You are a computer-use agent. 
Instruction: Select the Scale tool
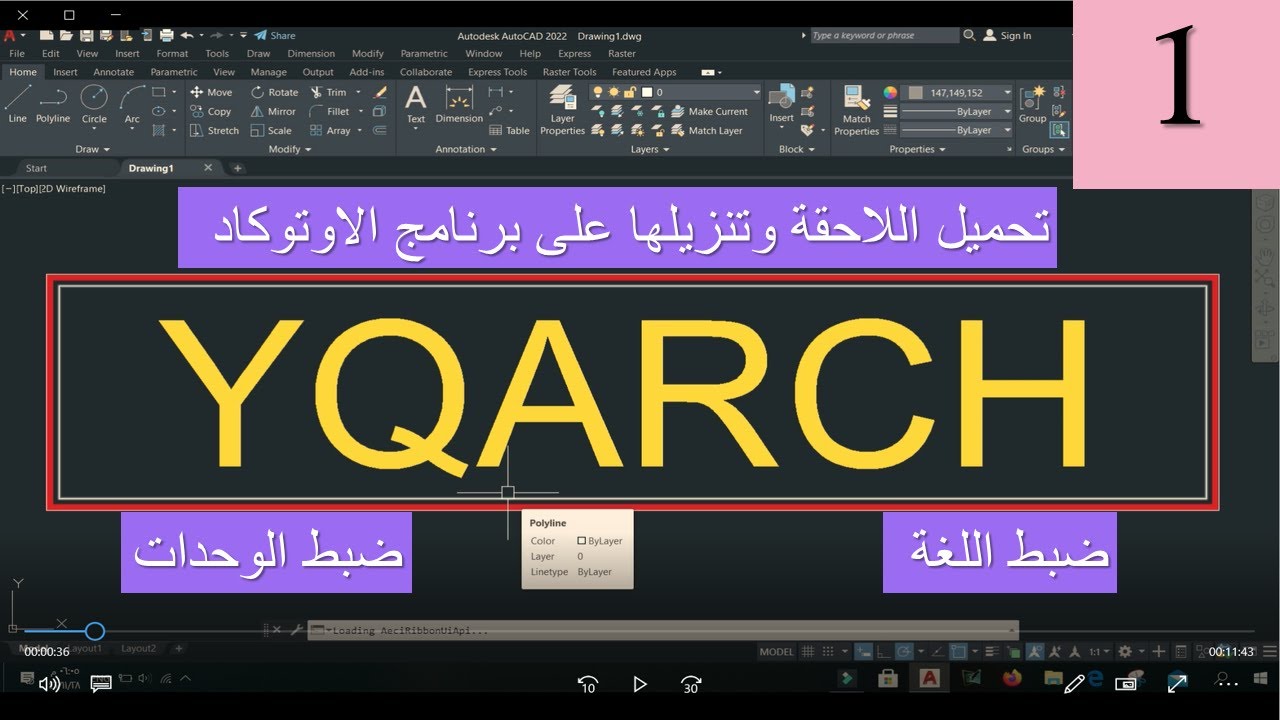coord(271,130)
